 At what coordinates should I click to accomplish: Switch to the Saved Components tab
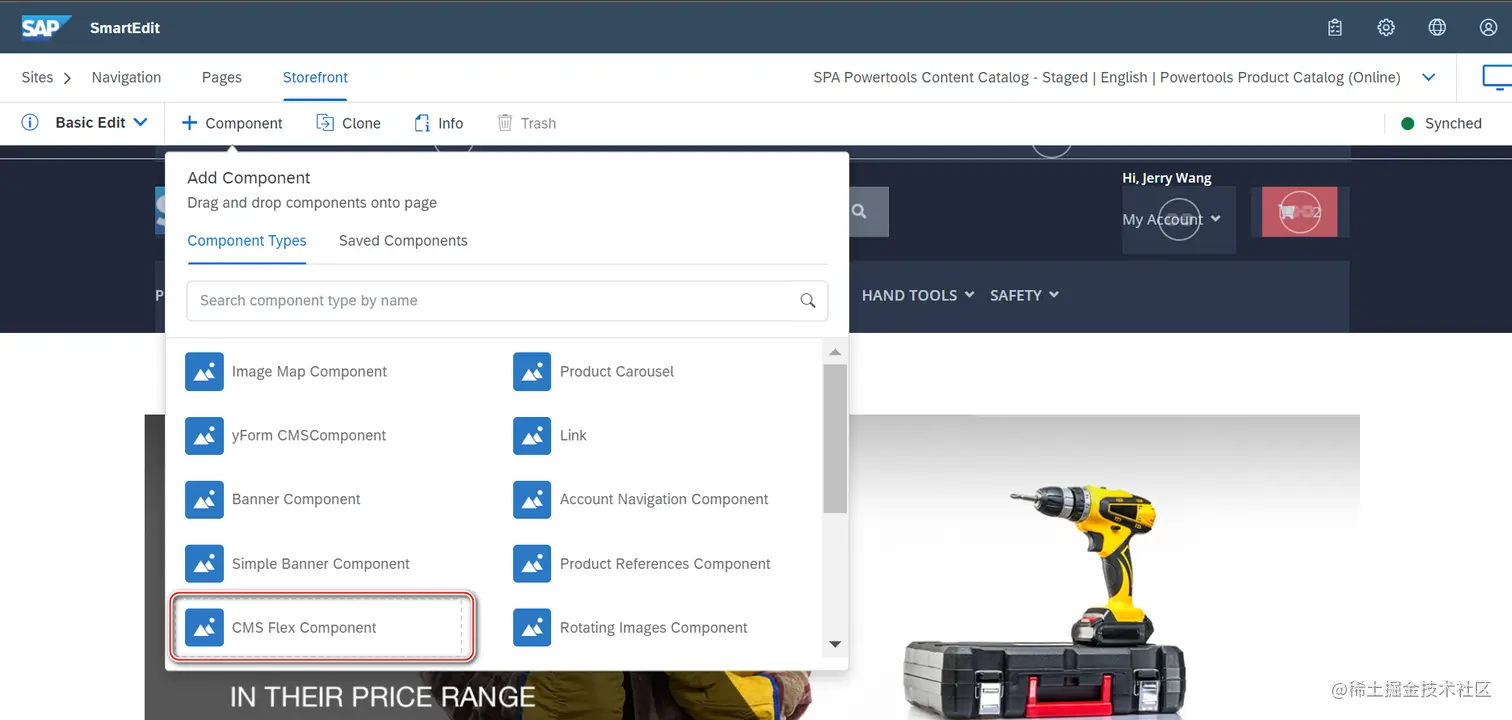point(403,241)
